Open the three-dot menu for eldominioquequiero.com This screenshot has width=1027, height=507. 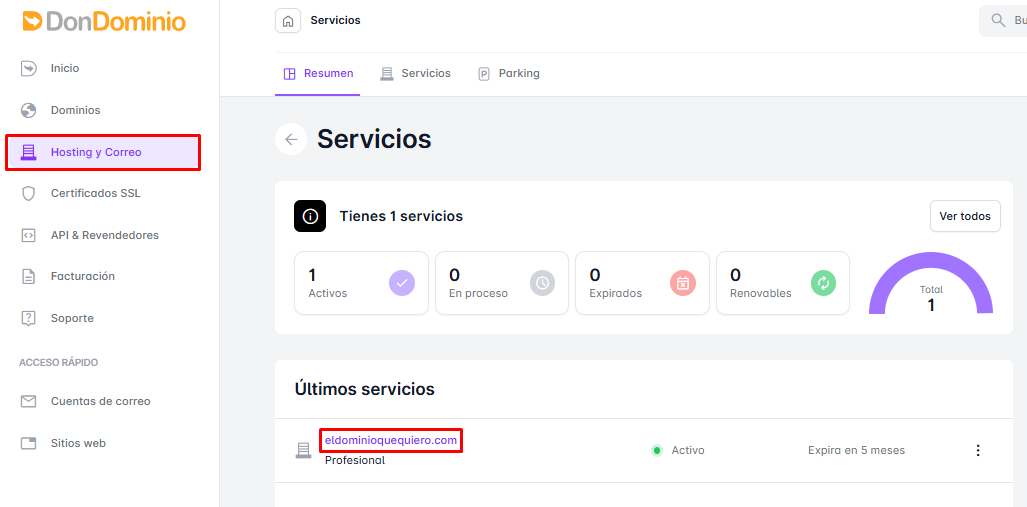(978, 450)
